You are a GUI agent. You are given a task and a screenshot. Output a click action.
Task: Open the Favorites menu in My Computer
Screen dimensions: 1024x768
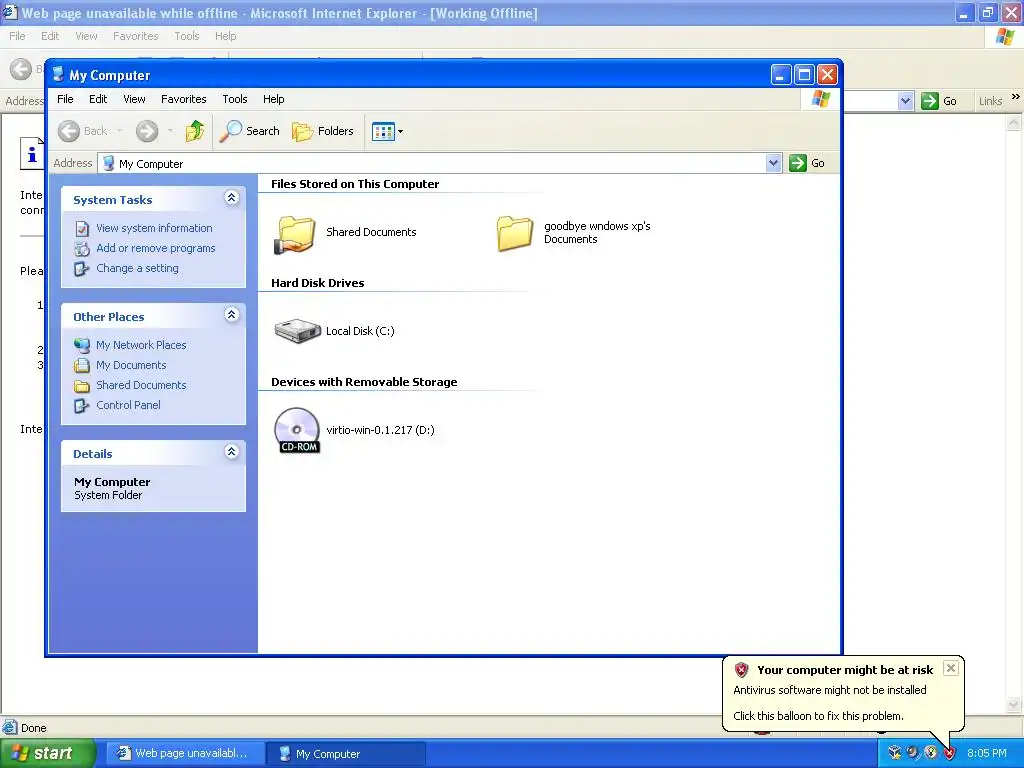pos(184,99)
